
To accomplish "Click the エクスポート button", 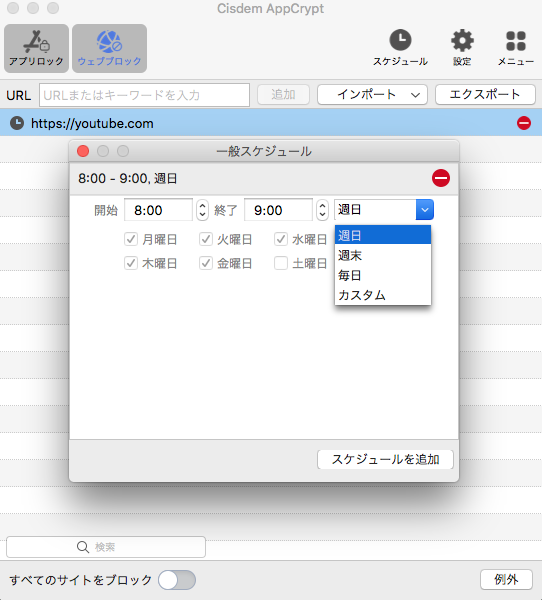I will [x=485, y=95].
